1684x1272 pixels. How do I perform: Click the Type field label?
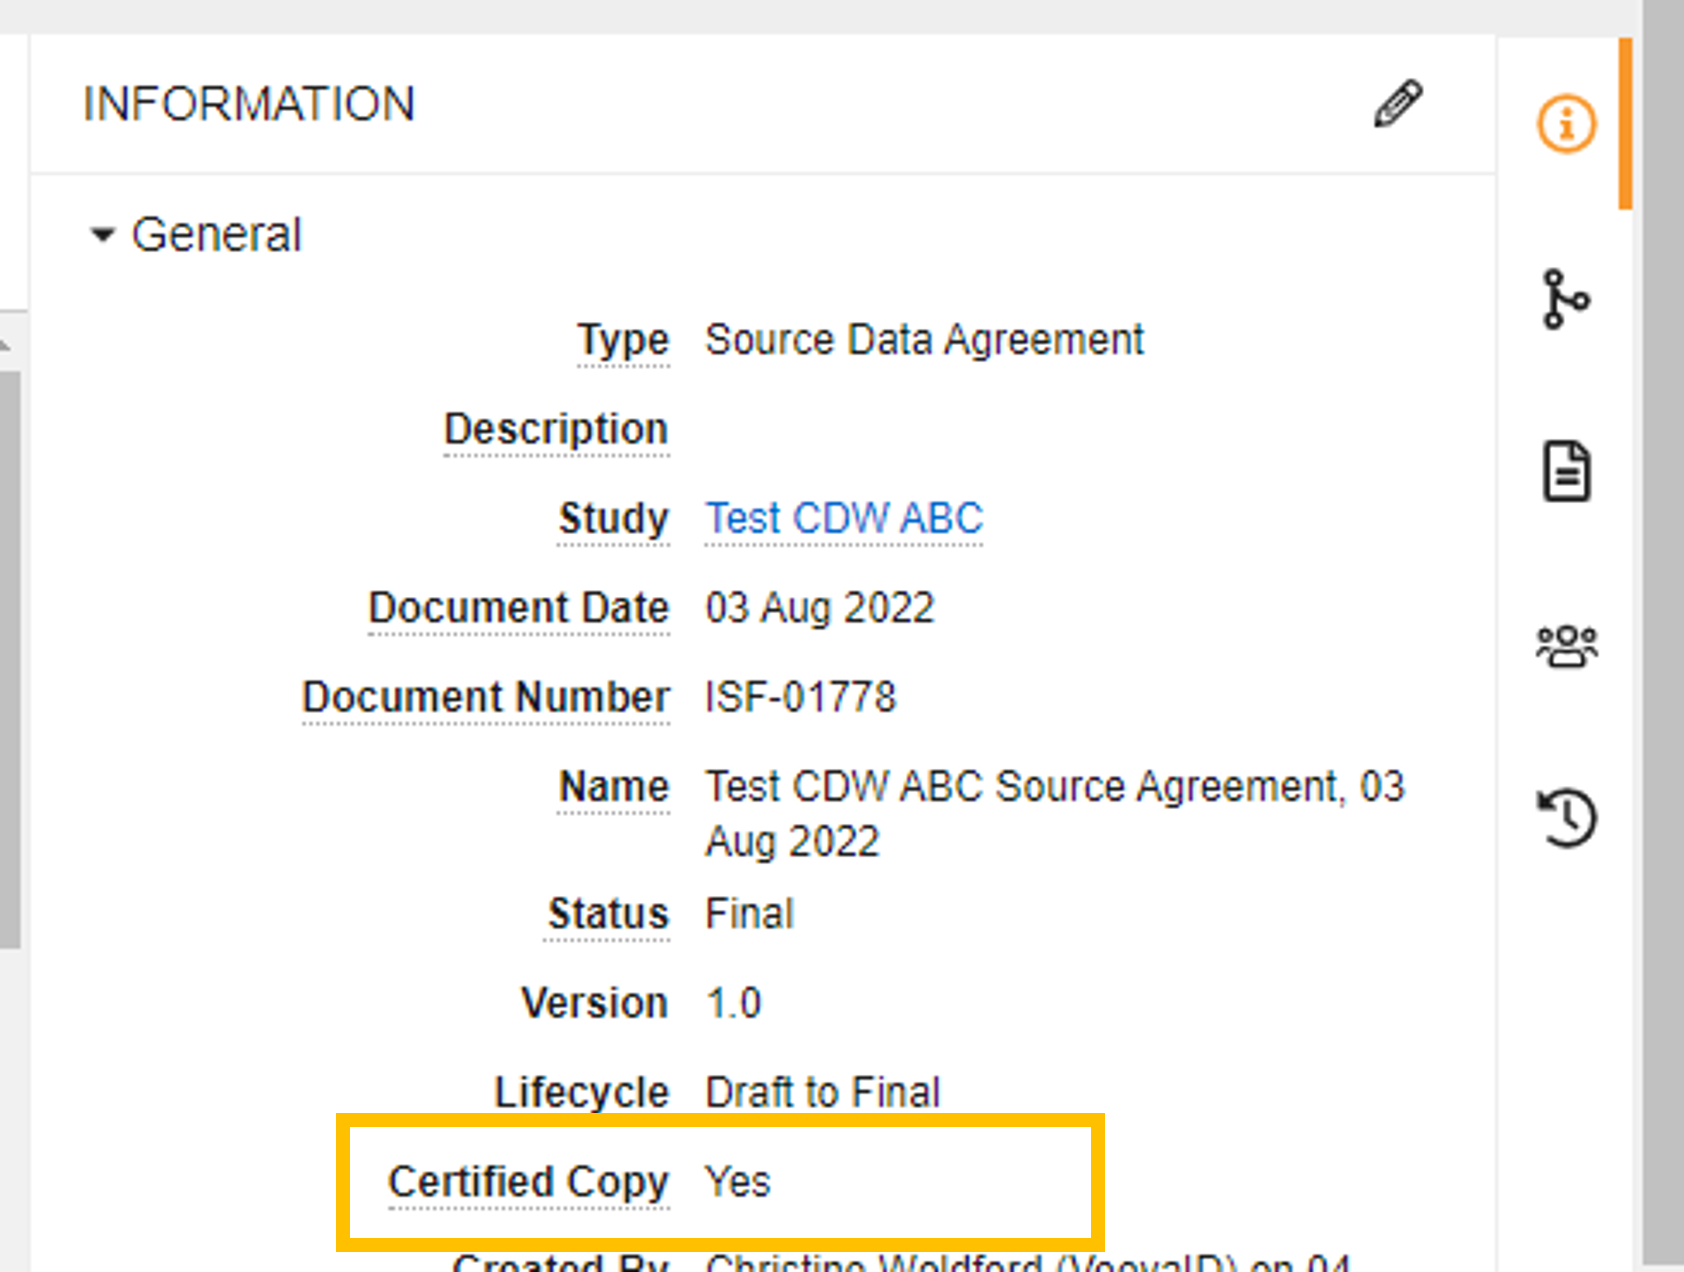622,340
